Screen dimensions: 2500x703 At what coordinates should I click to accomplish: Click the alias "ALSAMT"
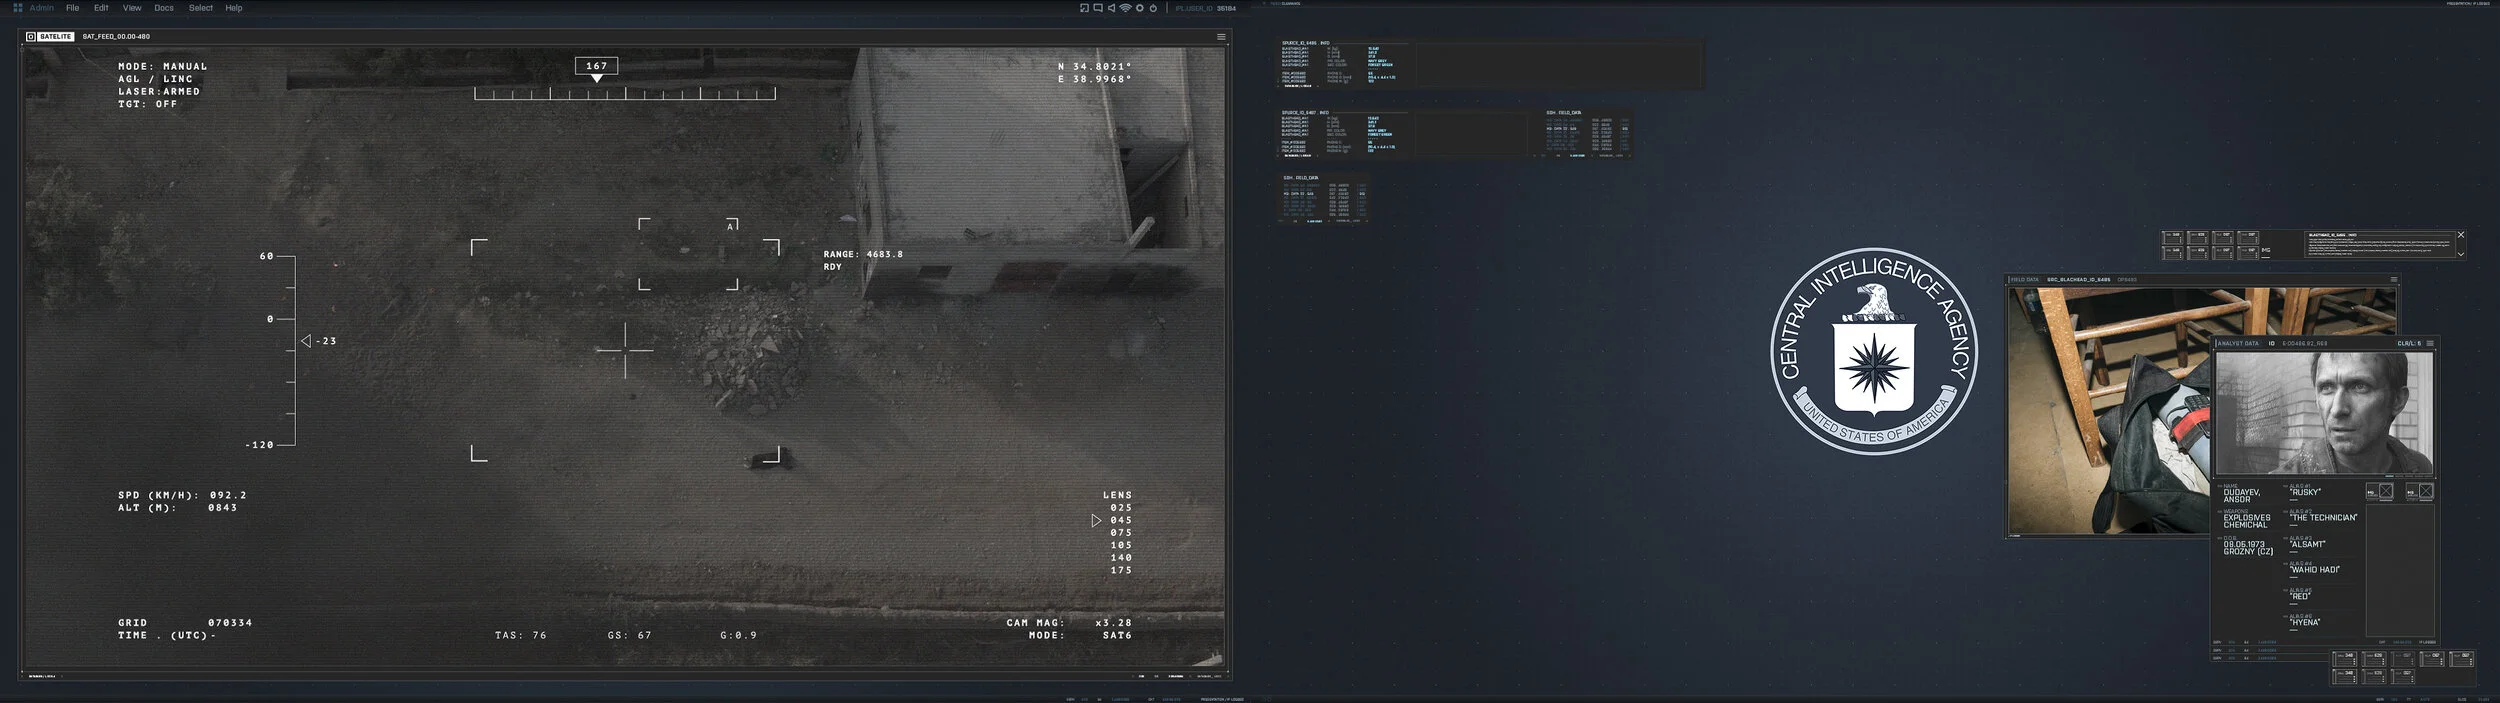[x=2307, y=544]
